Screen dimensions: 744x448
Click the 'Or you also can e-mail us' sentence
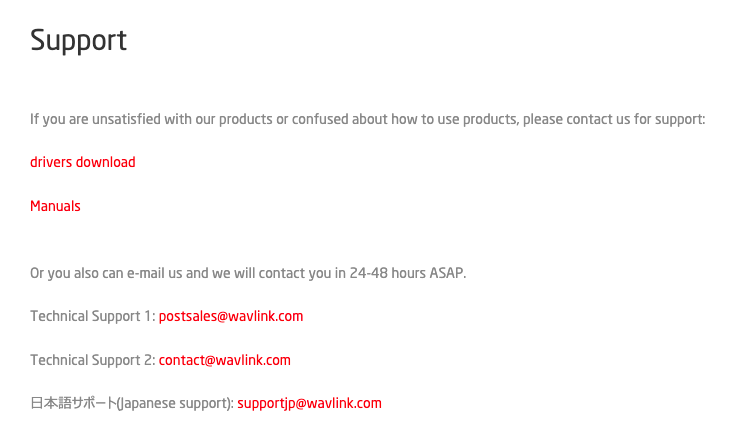(x=248, y=273)
